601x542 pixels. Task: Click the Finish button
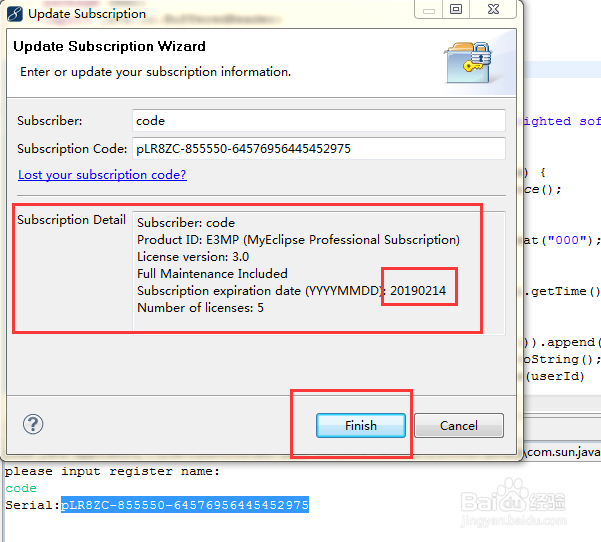(x=361, y=425)
